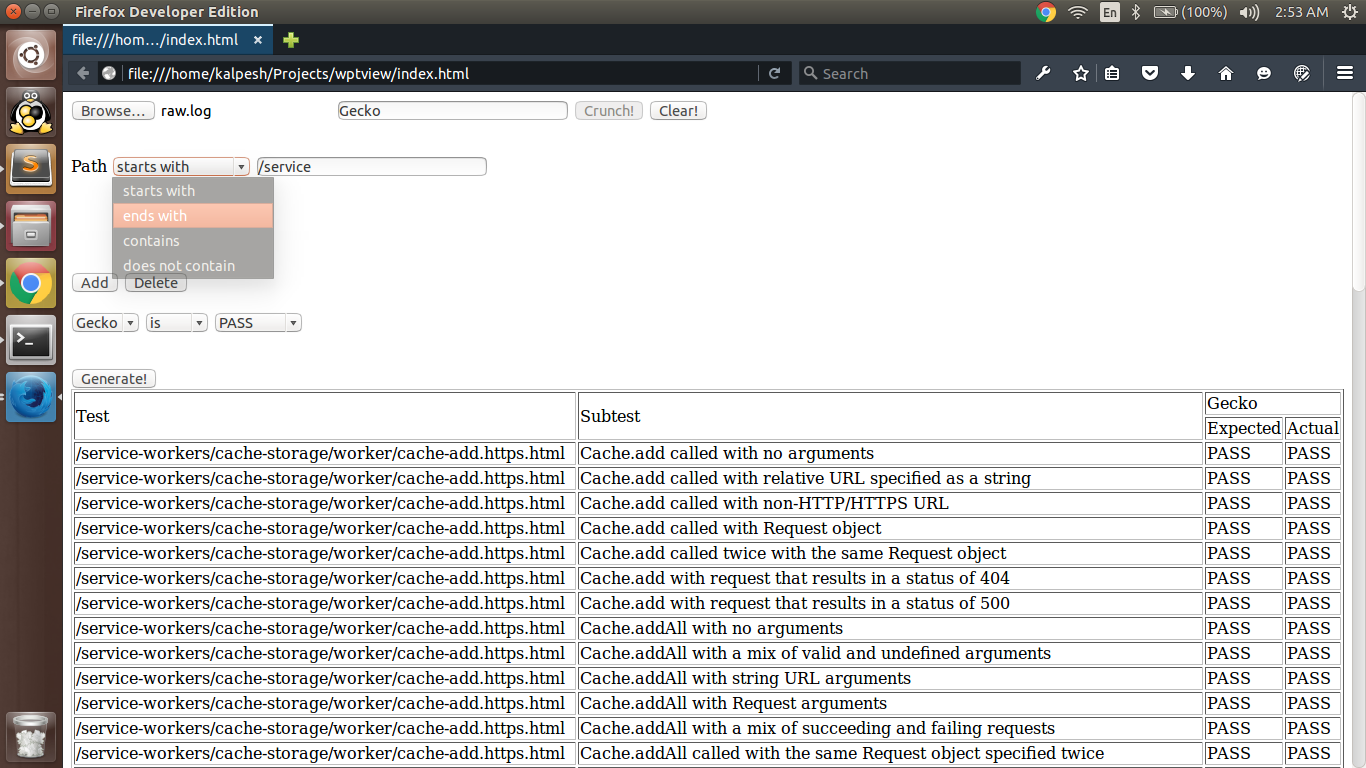Launch Google Chrome from the dock
This screenshot has height=768, width=1366.
tap(31, 283)
